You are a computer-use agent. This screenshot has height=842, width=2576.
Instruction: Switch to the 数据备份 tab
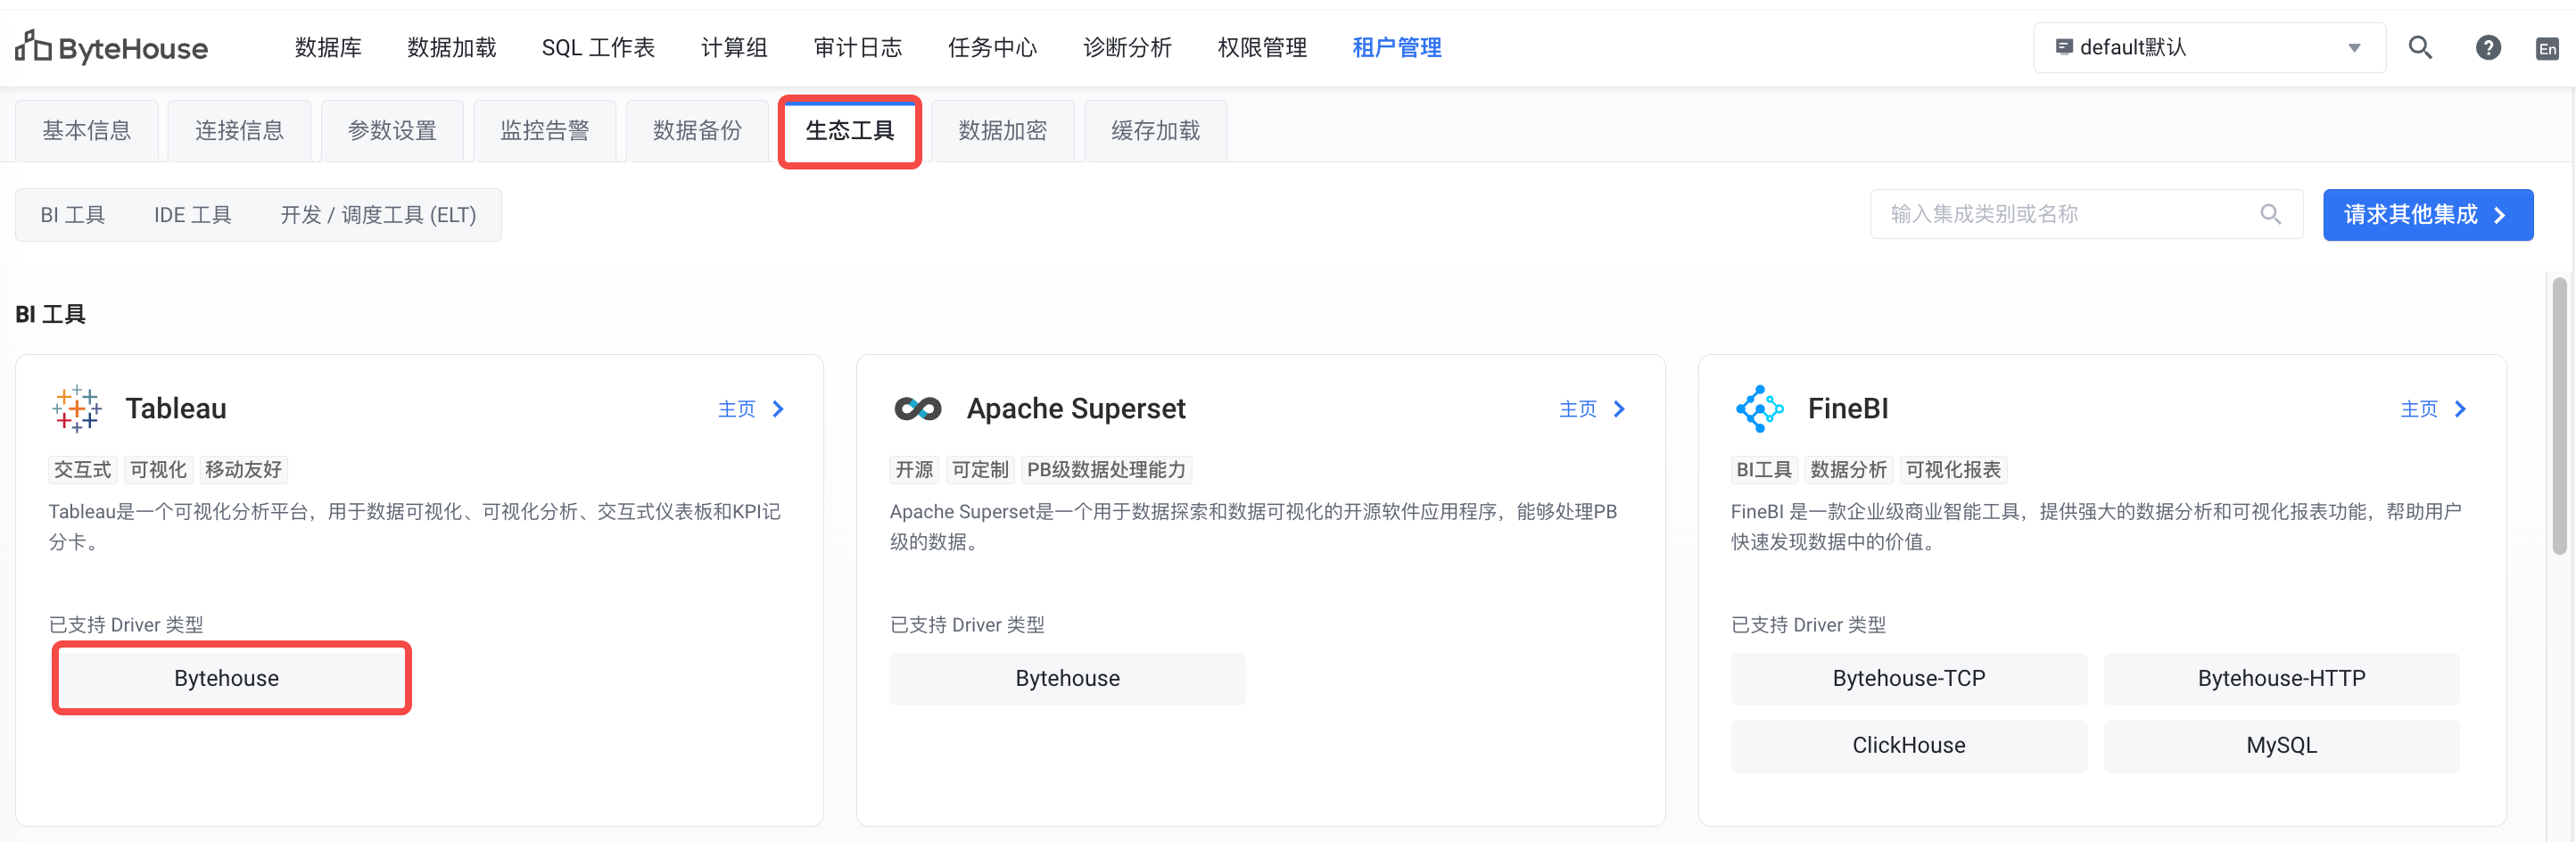tap(698, 131)
